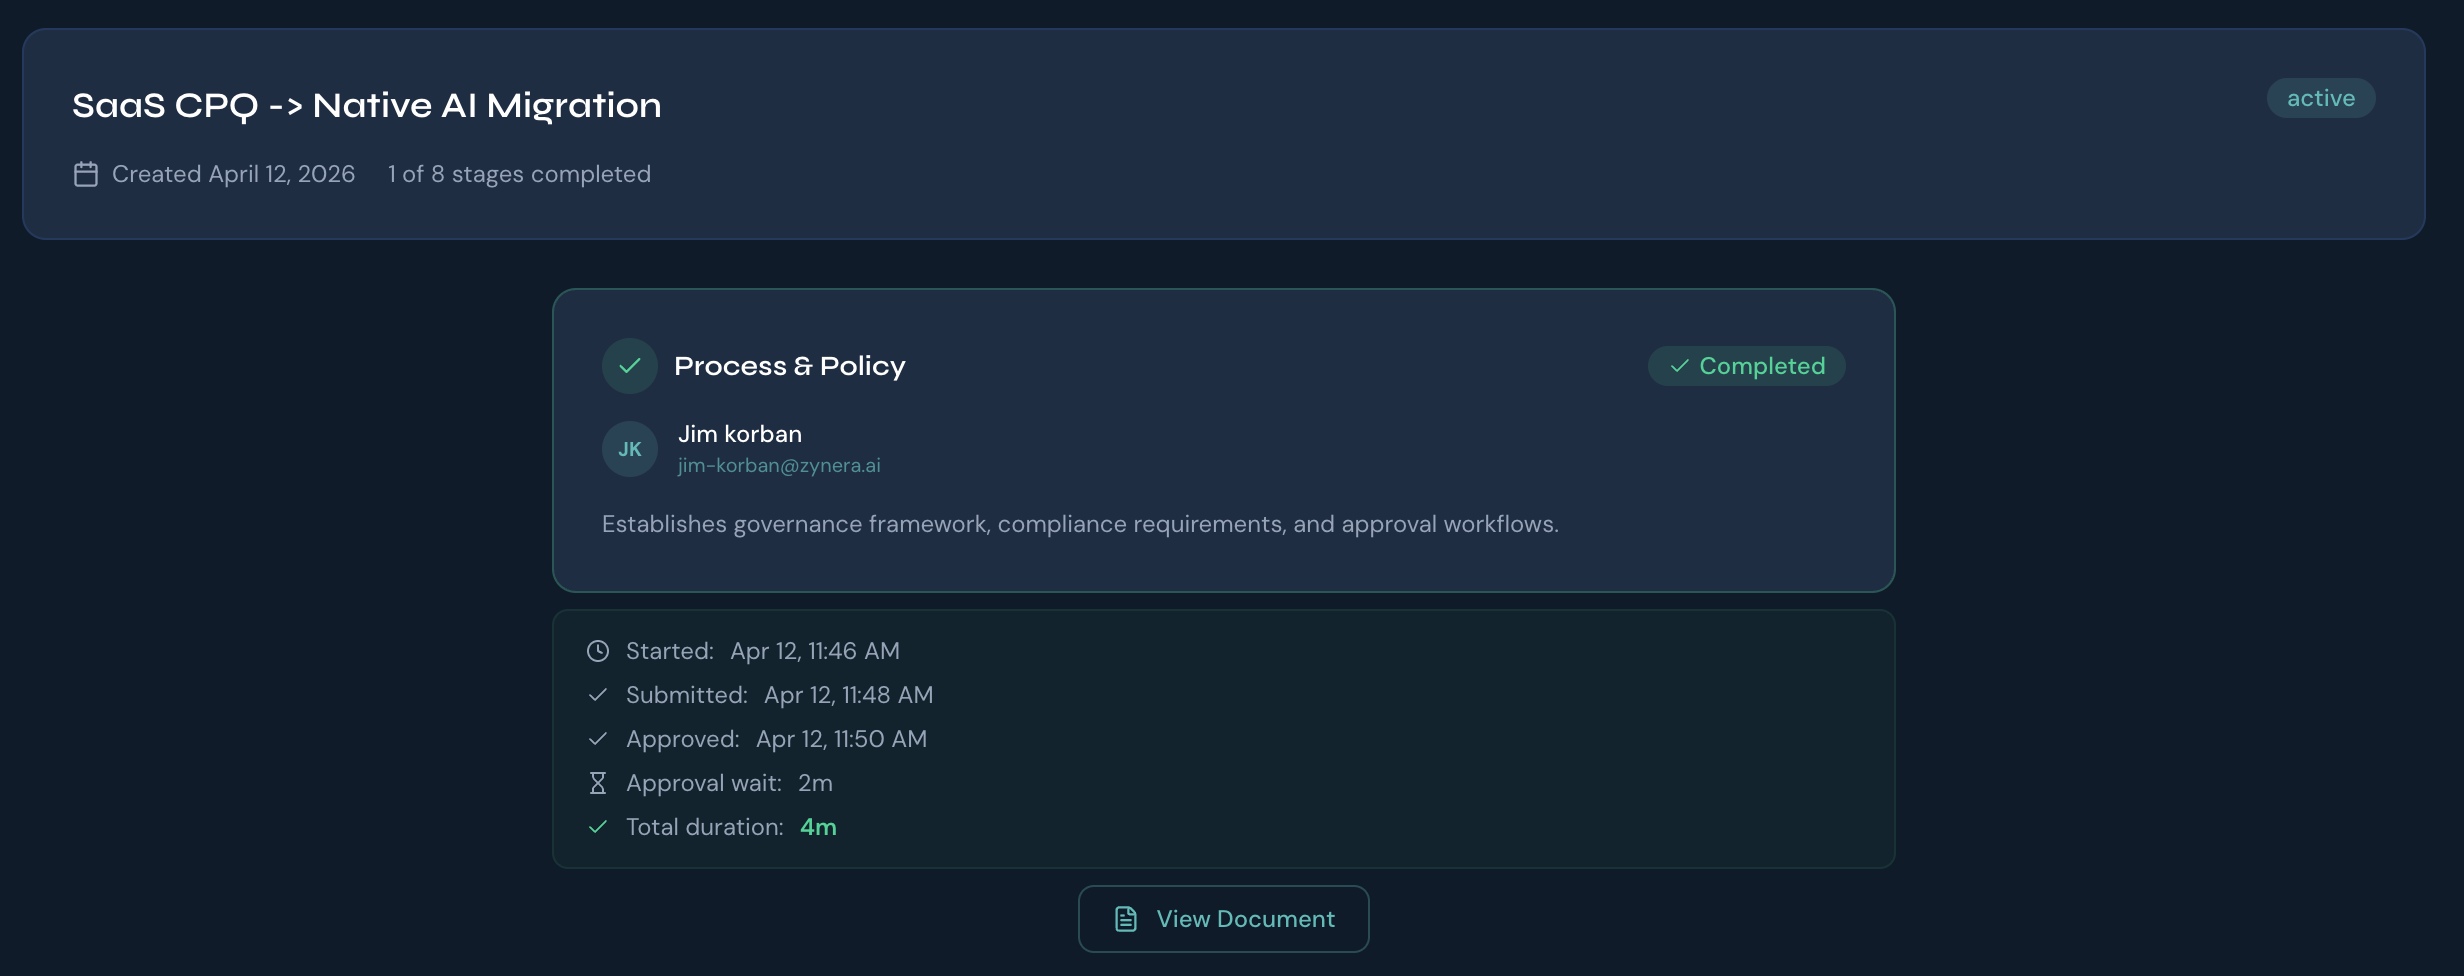This screenshot has height=976, width=2464.
Task: Click the 4m total duration value
Action: (818, 827)
